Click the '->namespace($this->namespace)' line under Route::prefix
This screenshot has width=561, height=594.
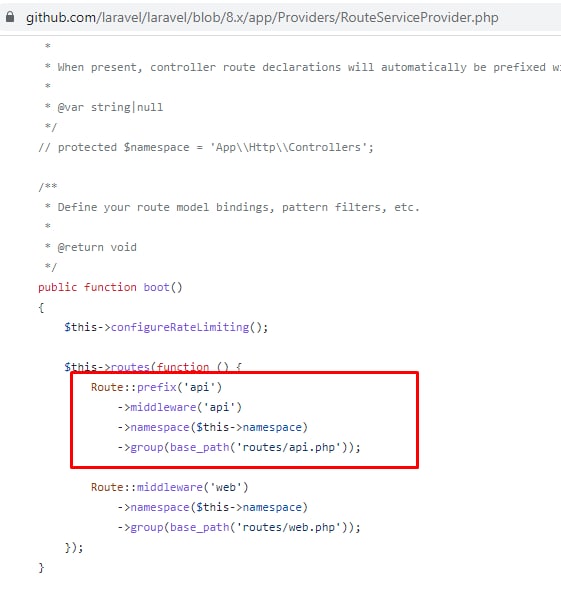point(213,427)
